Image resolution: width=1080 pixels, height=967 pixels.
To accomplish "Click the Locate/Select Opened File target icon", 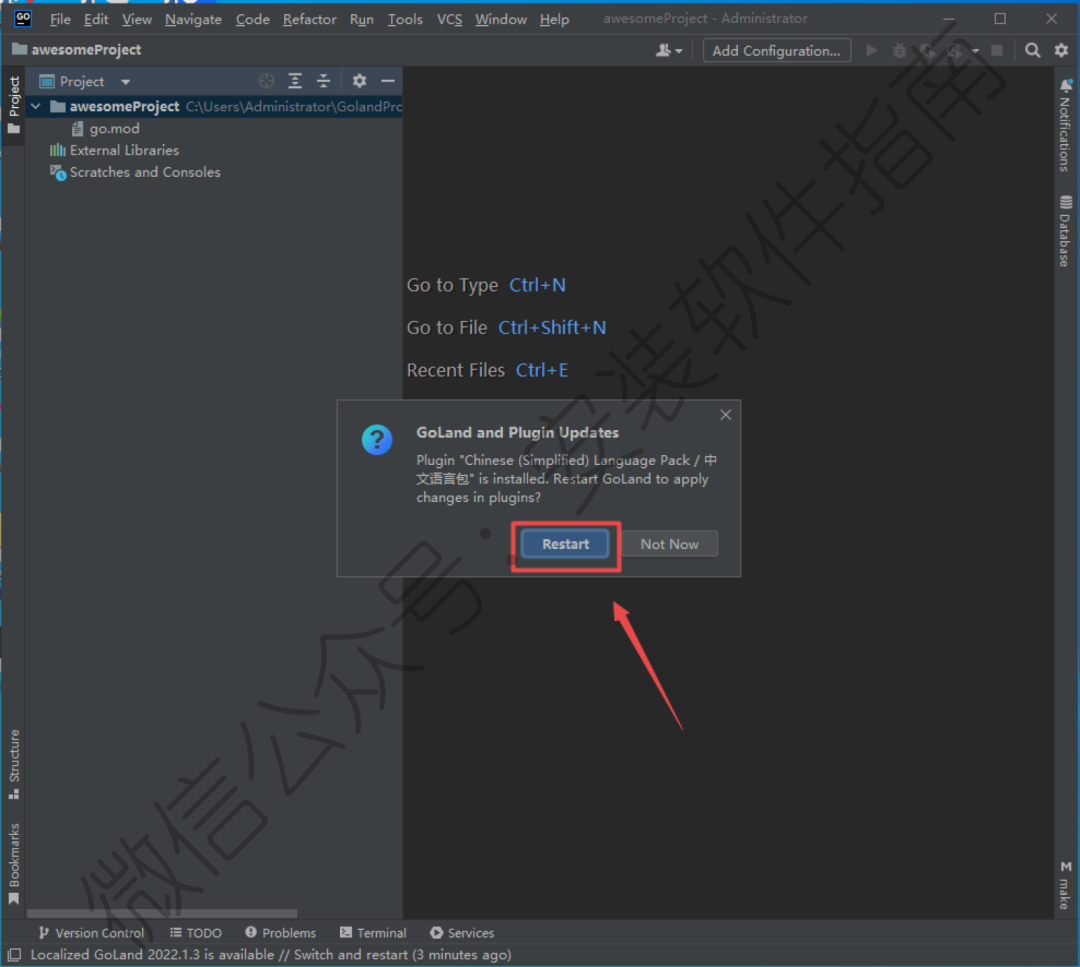I will (x=266, y=81).
